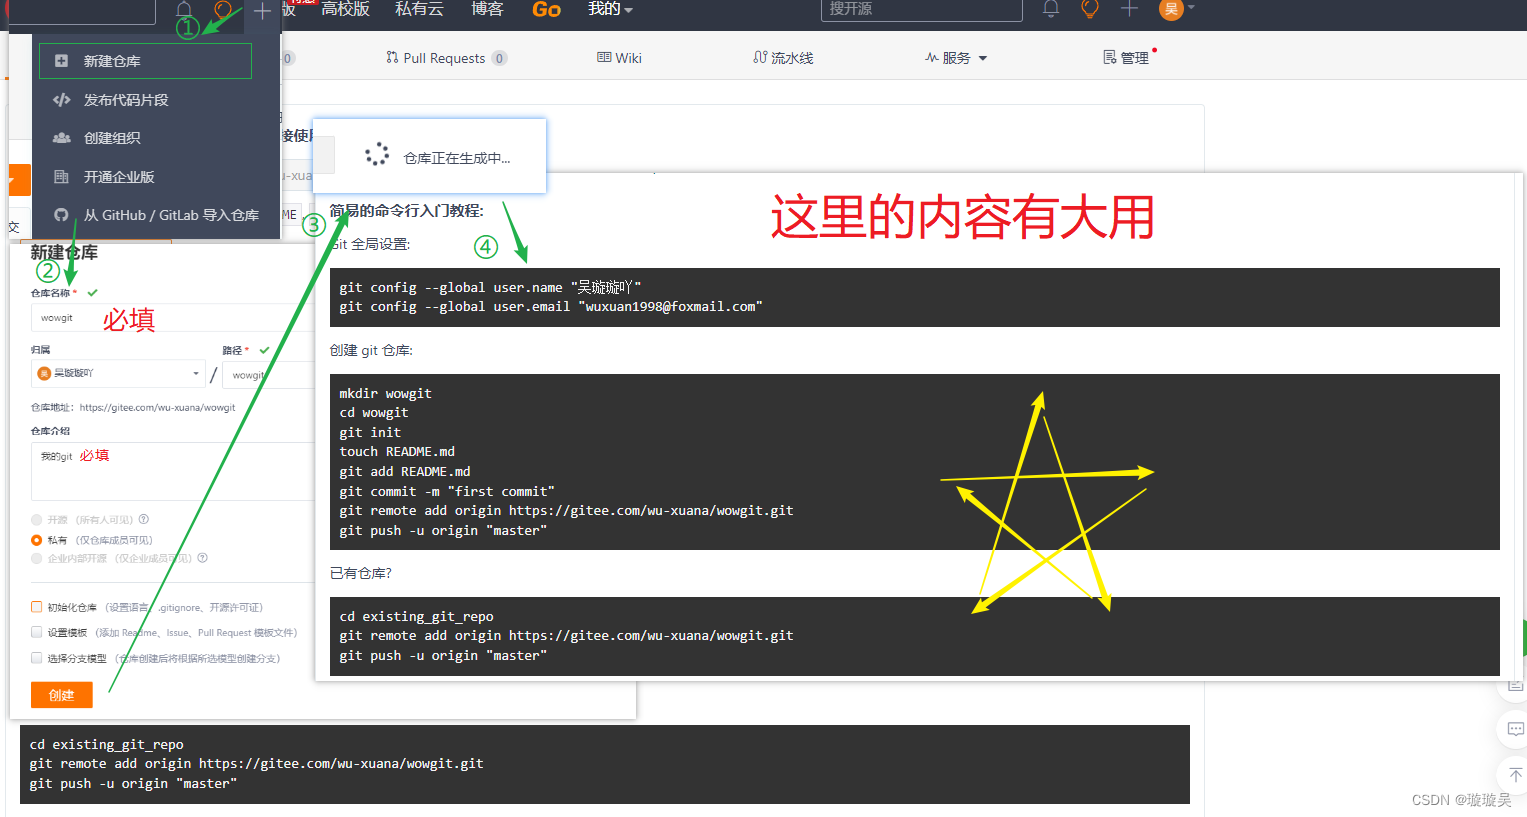The height and width of the screenshot is (817, 1527).
Task: Focus the 搜开源 search box
Action: pos(922,9)
